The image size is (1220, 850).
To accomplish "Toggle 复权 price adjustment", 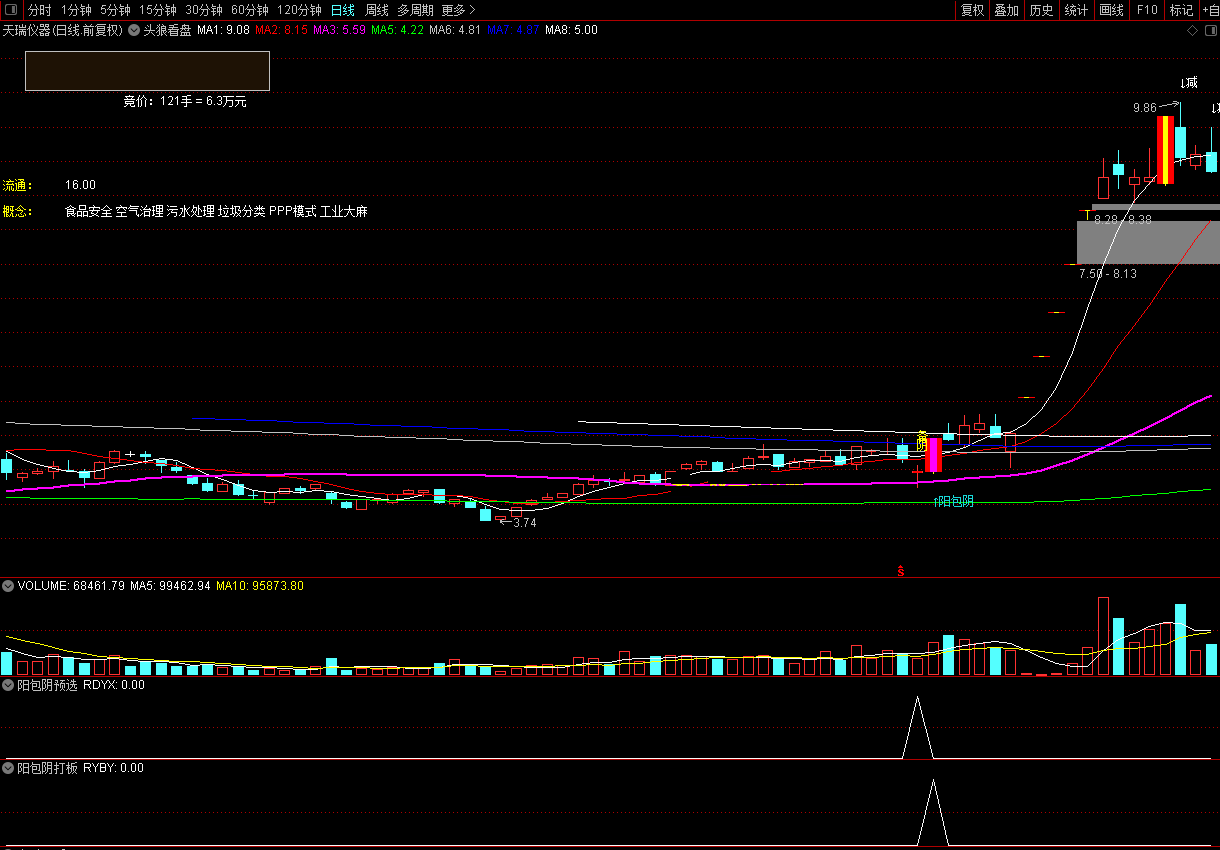I will [972, 10].
